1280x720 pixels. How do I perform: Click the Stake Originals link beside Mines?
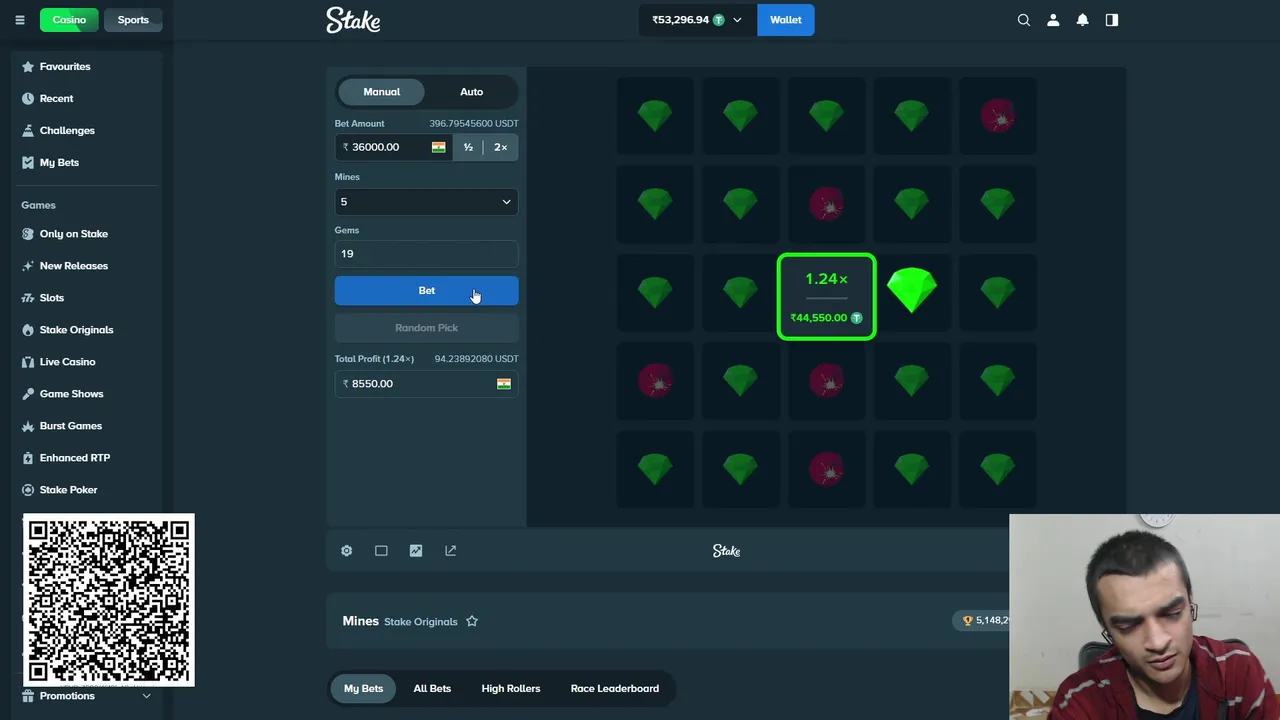coord(421,622)
